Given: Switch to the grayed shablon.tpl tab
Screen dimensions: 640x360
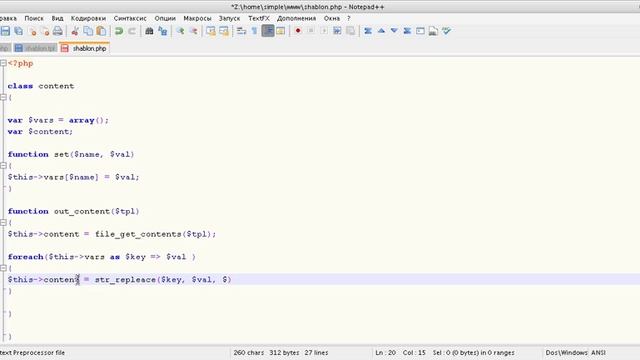Looking at the screenshot, I should 35,48.
